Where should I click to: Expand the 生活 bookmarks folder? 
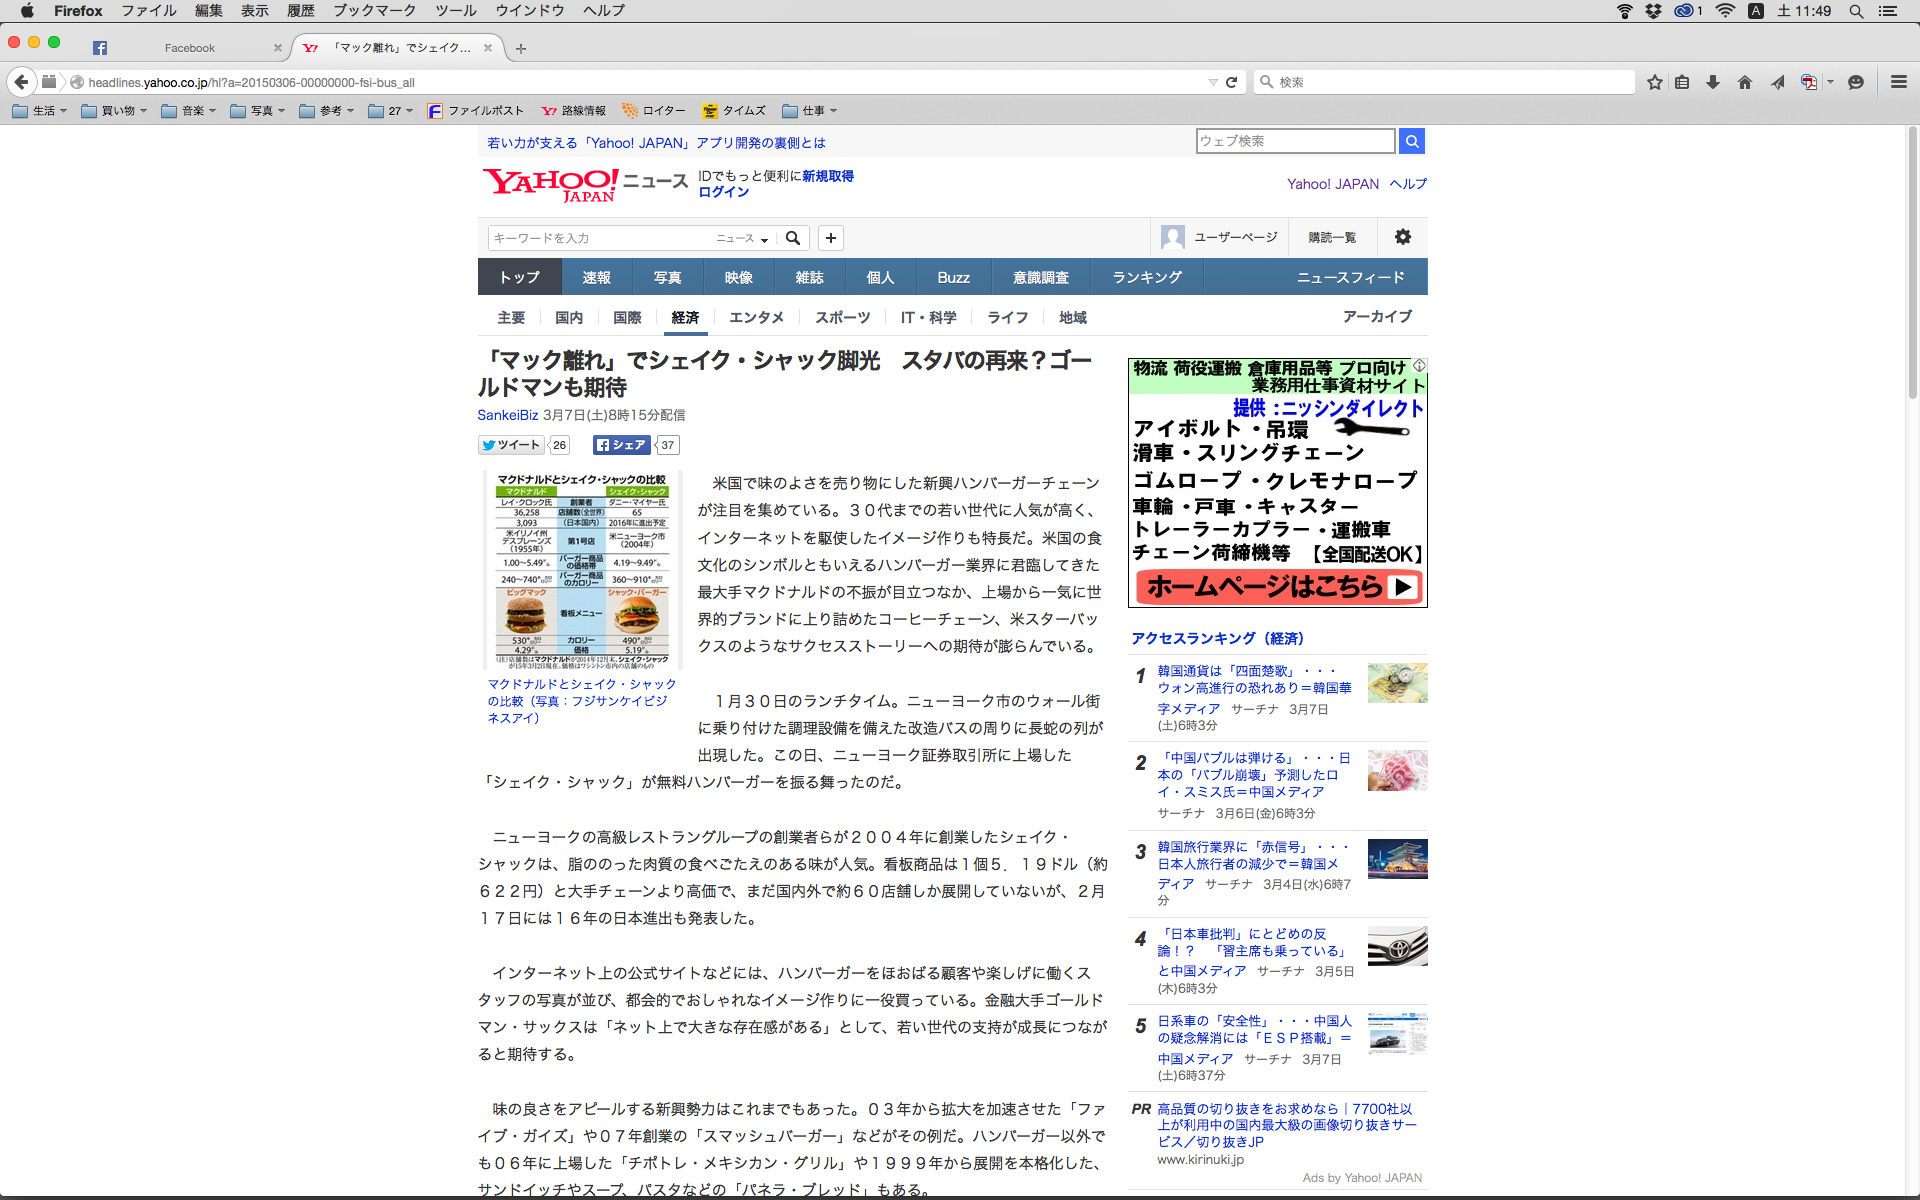[40, 111]
